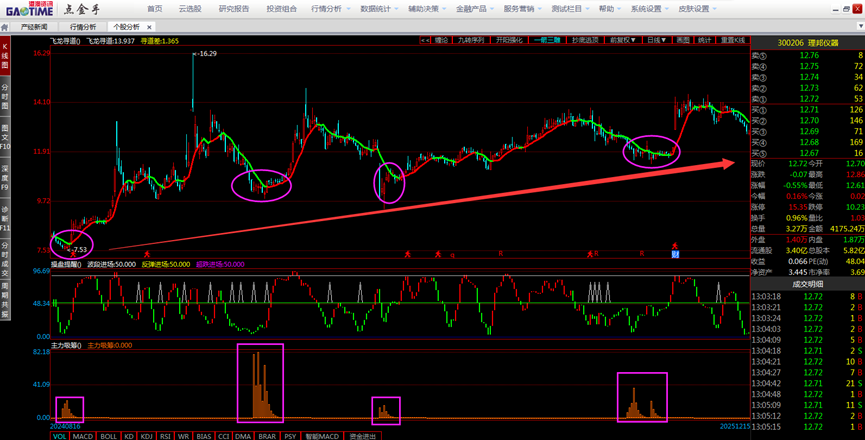This screenshot has width=865, height=440.
Task: Select the MACD indicator tab
Action: click(x=83, y=436)
